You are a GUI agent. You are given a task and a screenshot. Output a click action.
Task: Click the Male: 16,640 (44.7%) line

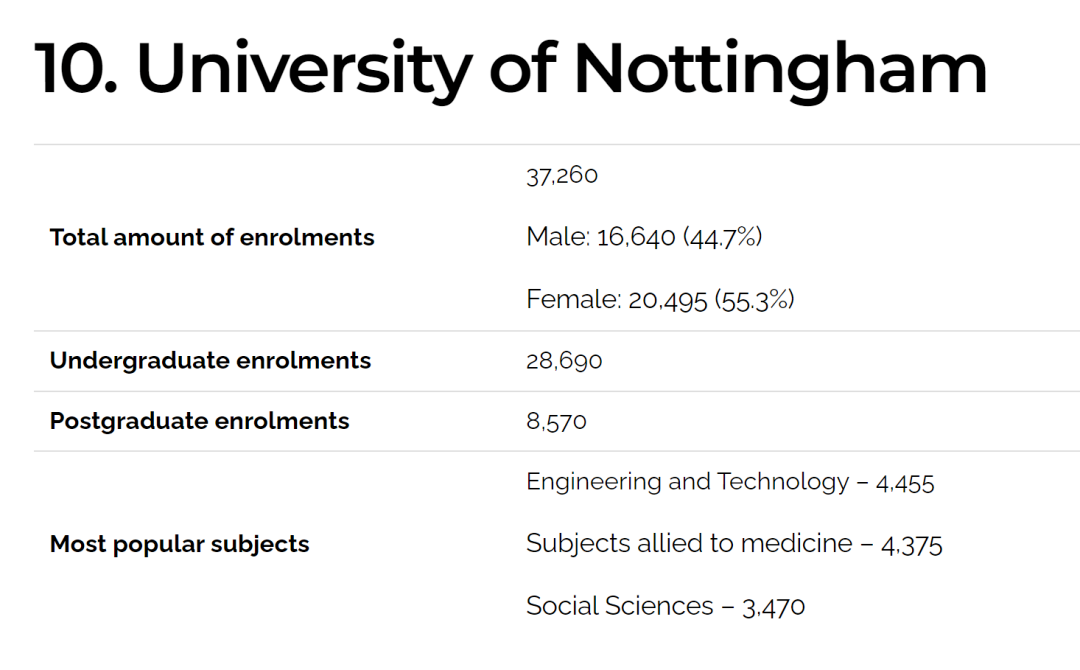coord(644,237)
